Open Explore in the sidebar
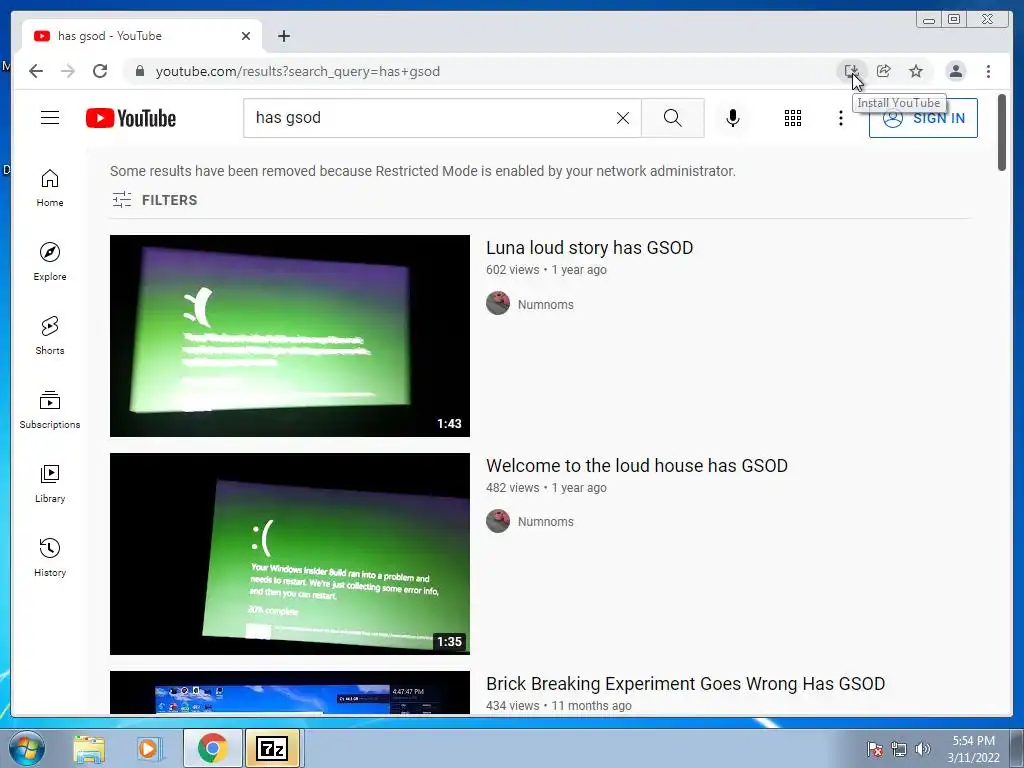Image resolution: width=1024 pixels, height=768 pixels. click(50, 262)
